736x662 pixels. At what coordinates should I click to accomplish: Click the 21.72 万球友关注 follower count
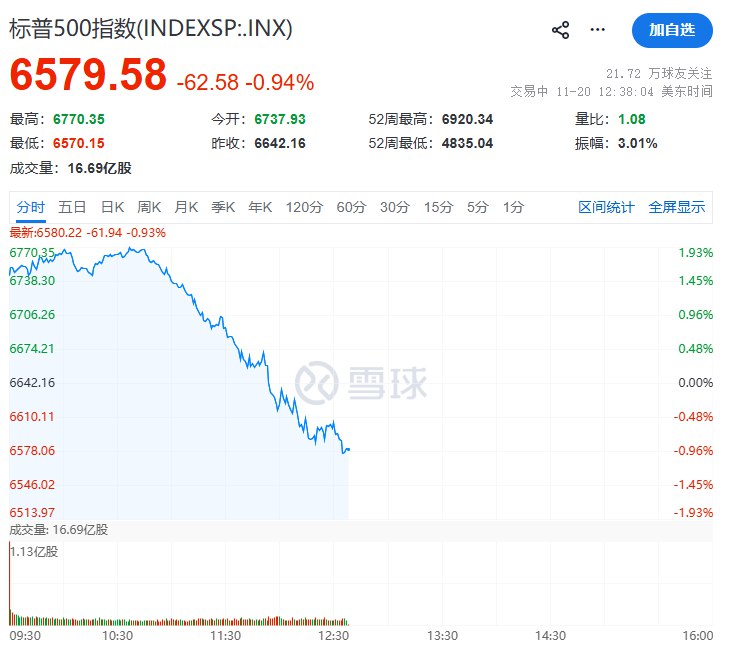tap(659, 74)
